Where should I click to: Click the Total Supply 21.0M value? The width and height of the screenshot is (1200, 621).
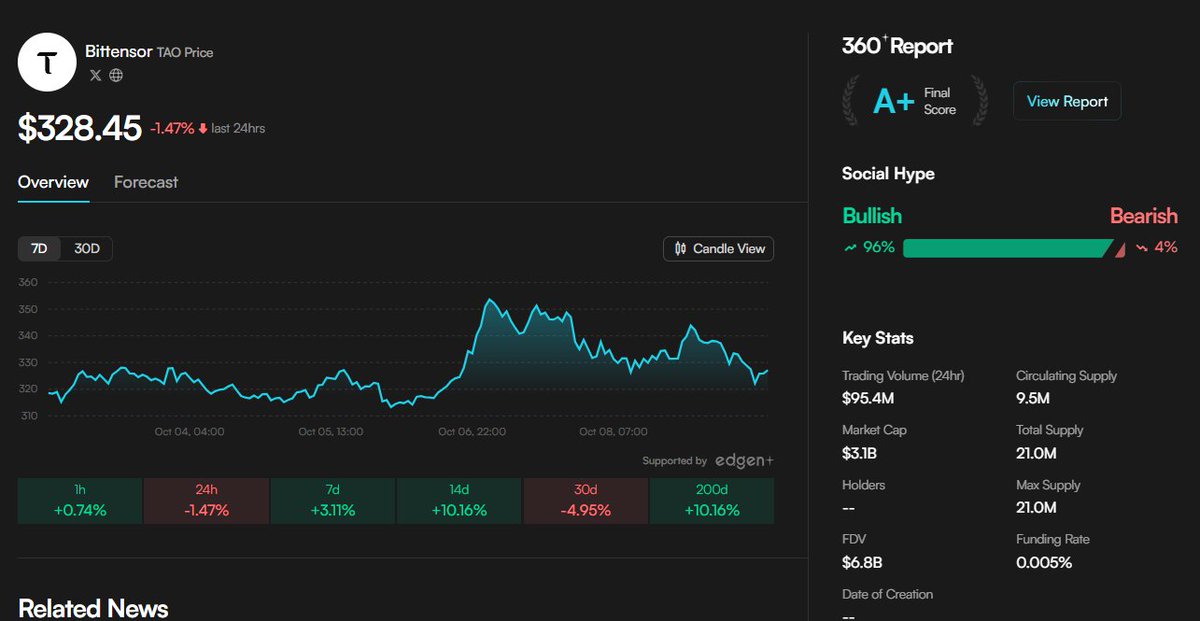pyautogui.click(x=1036, y=453)
